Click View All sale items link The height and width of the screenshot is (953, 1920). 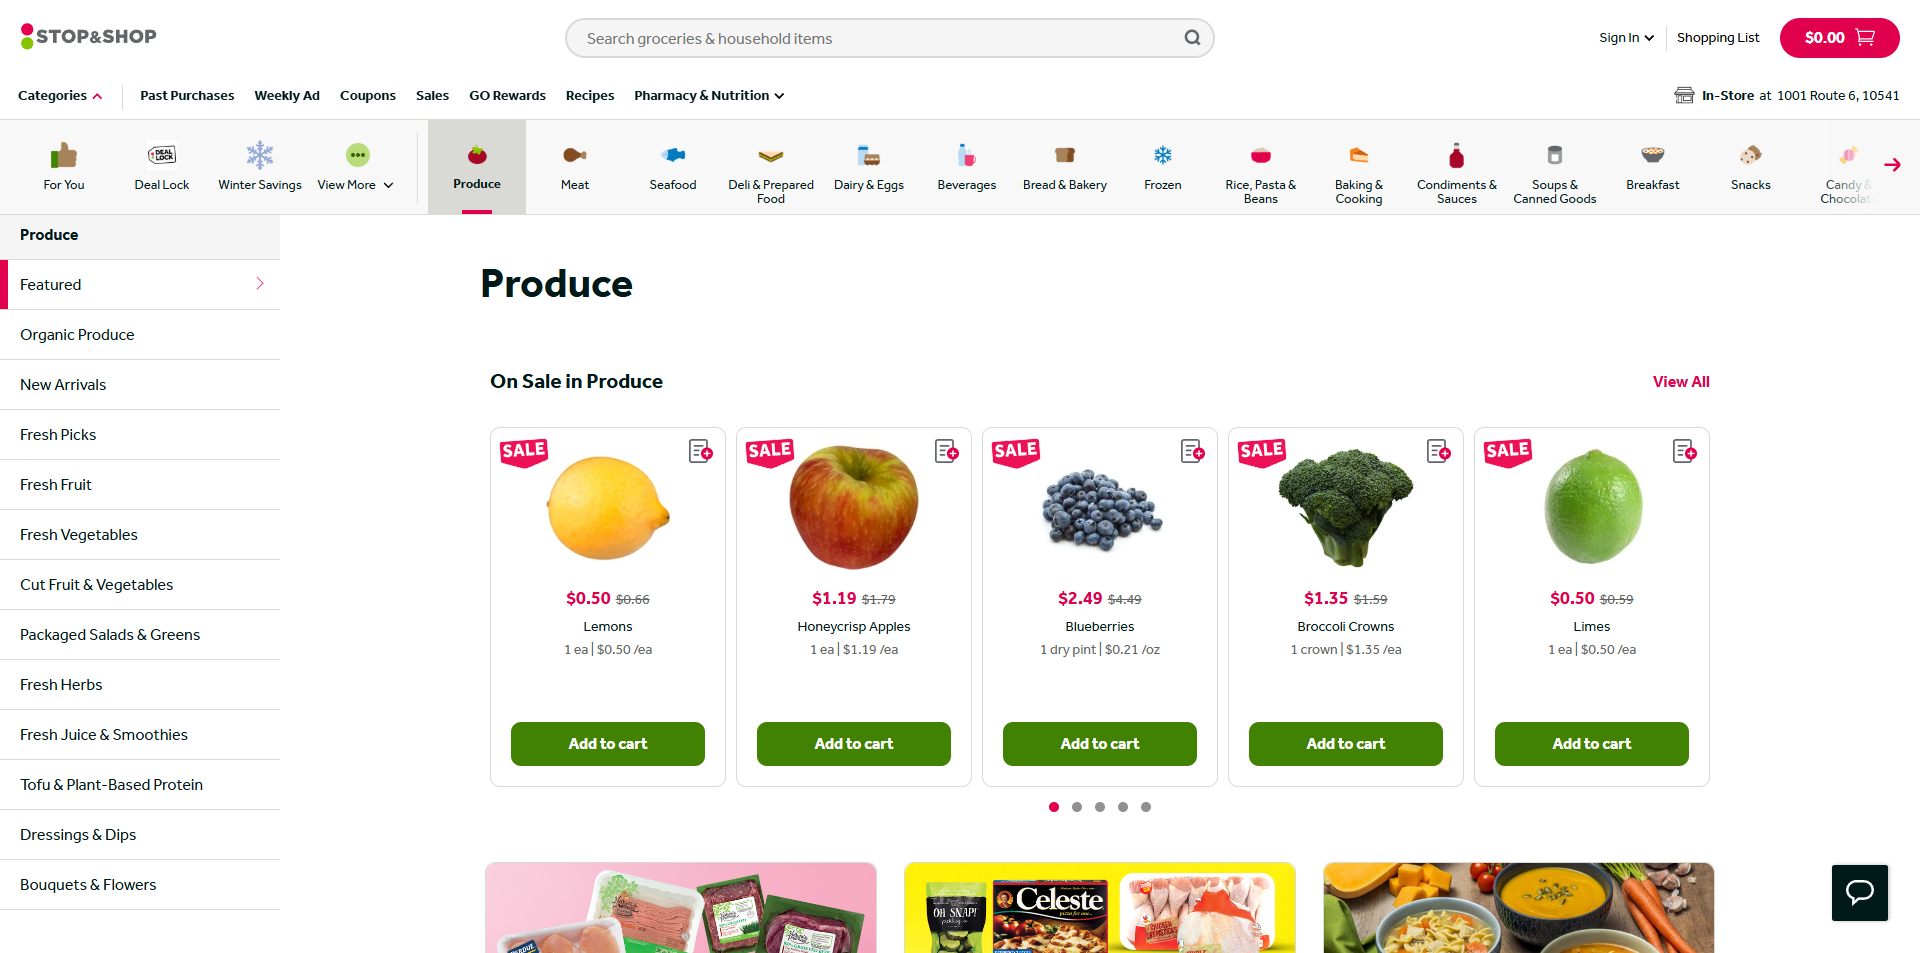[1680, 381]
